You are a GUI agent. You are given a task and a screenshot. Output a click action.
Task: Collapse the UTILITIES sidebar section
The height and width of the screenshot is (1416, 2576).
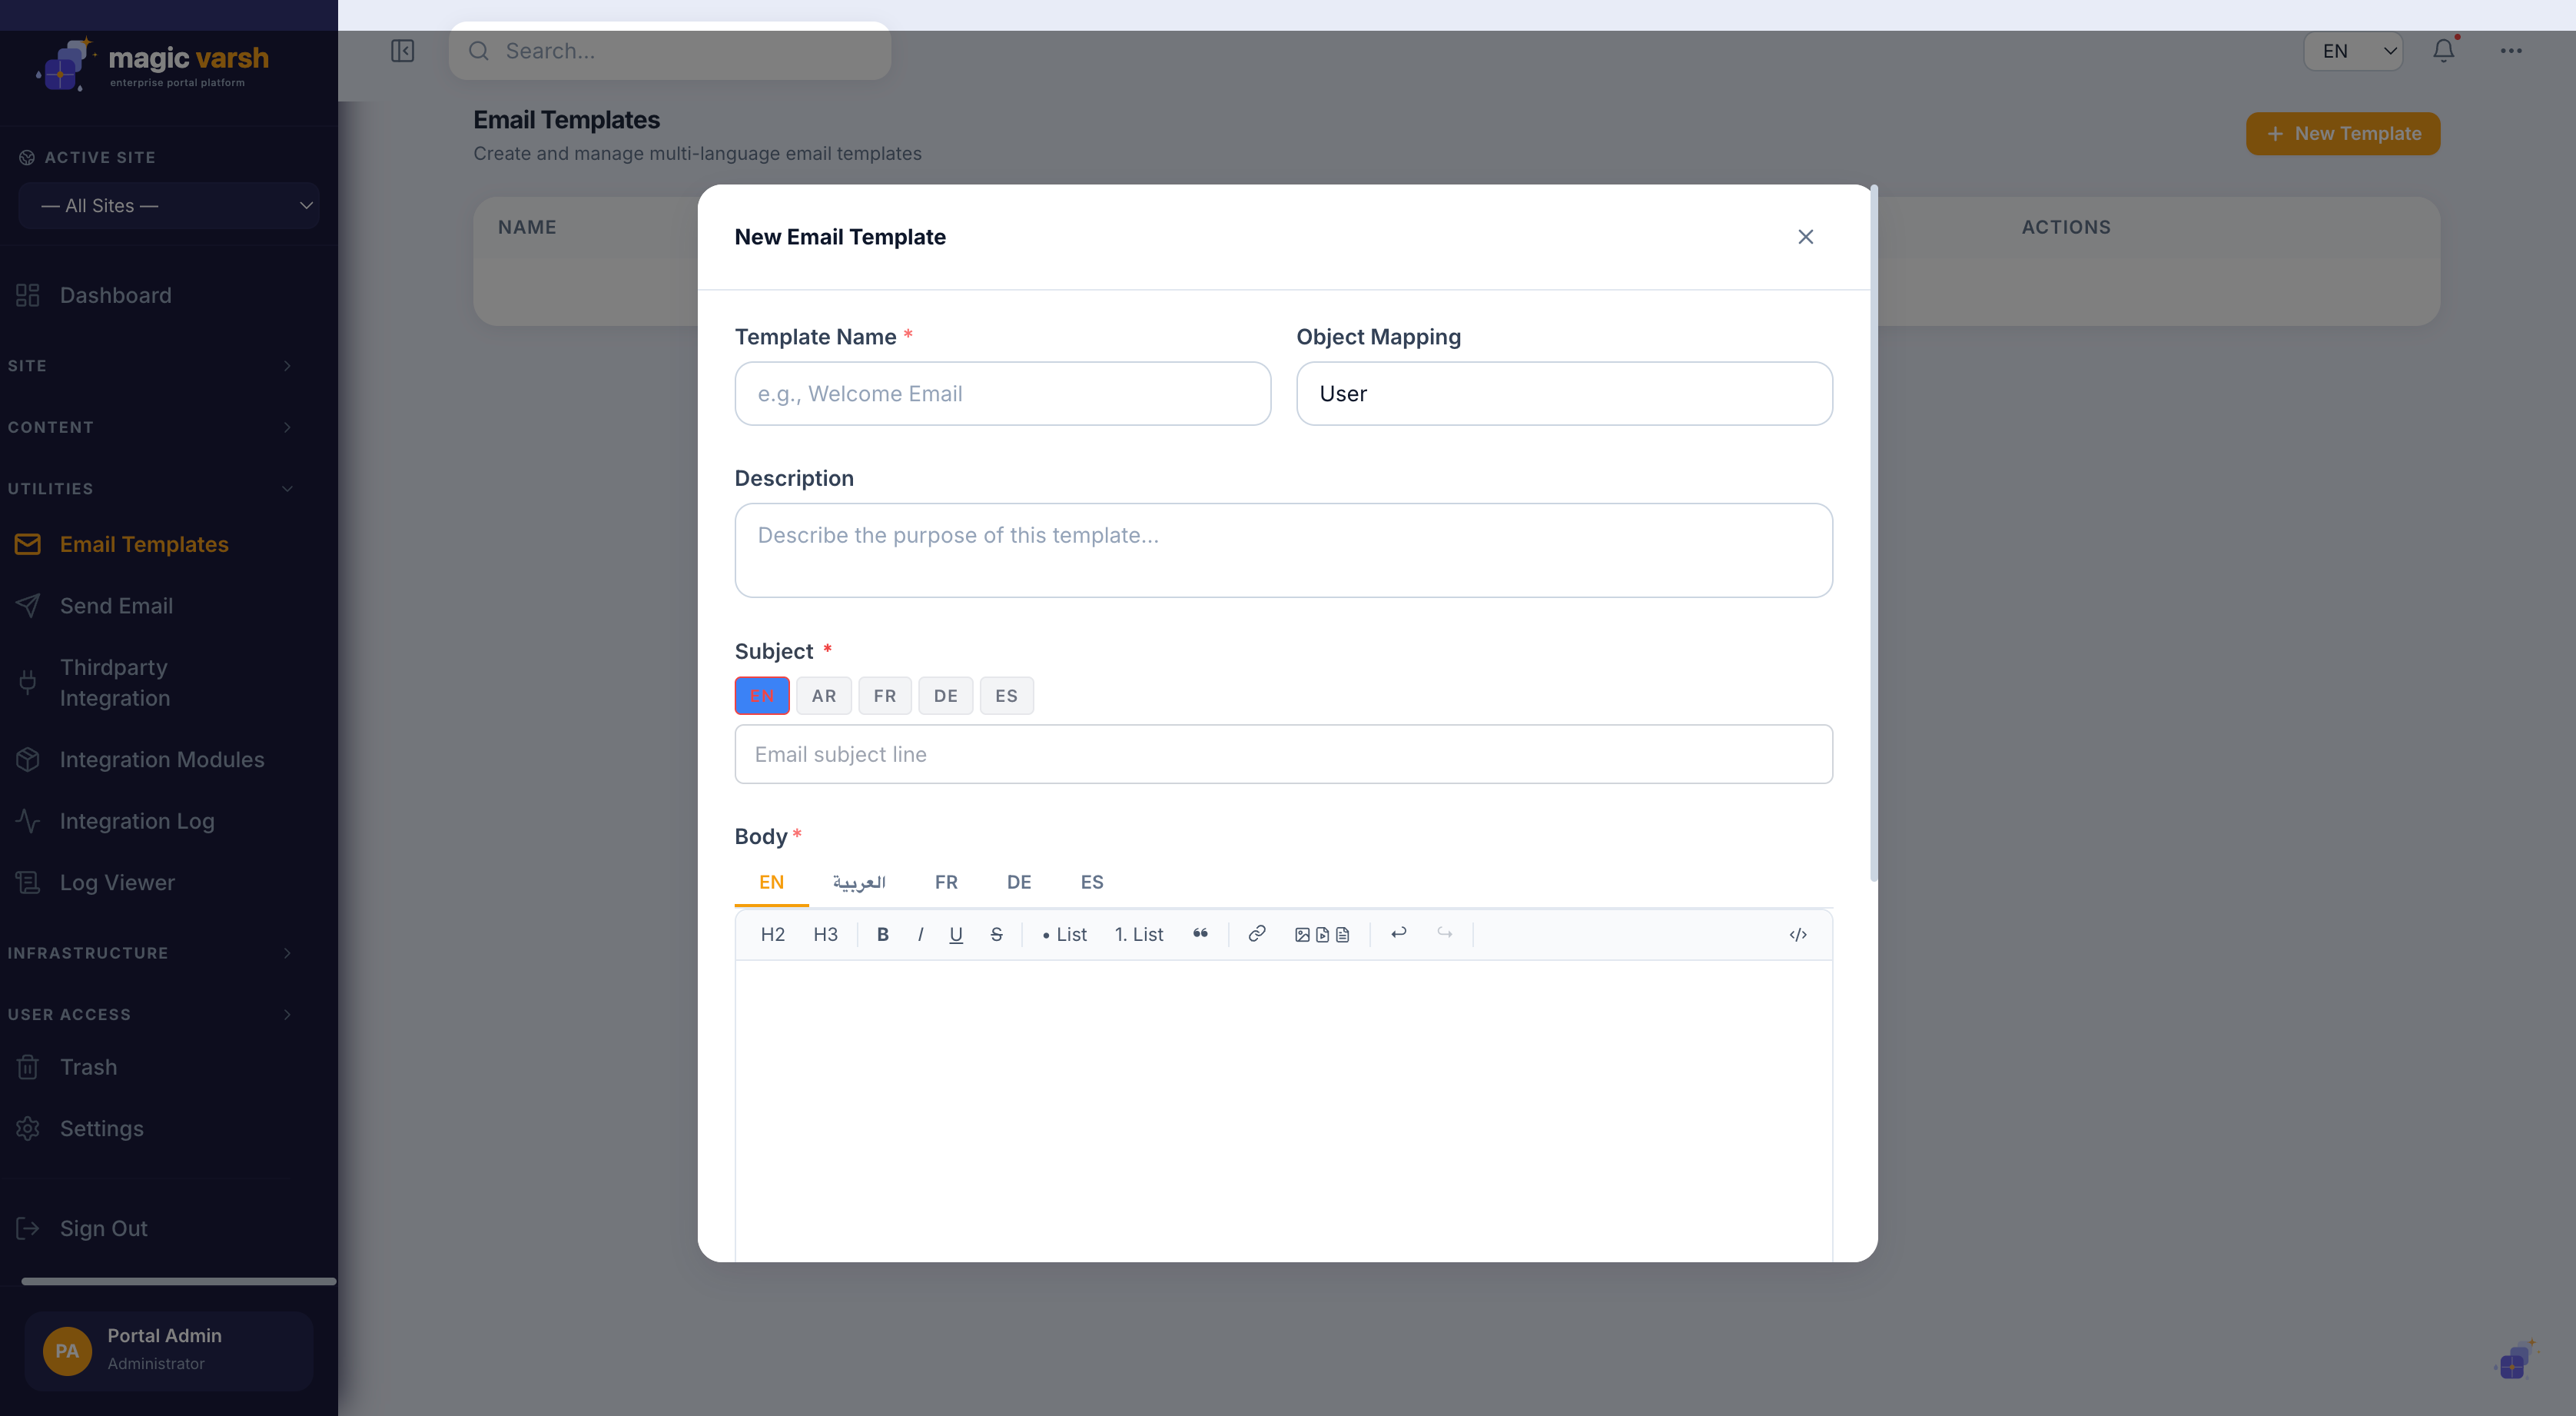[150, 489]
